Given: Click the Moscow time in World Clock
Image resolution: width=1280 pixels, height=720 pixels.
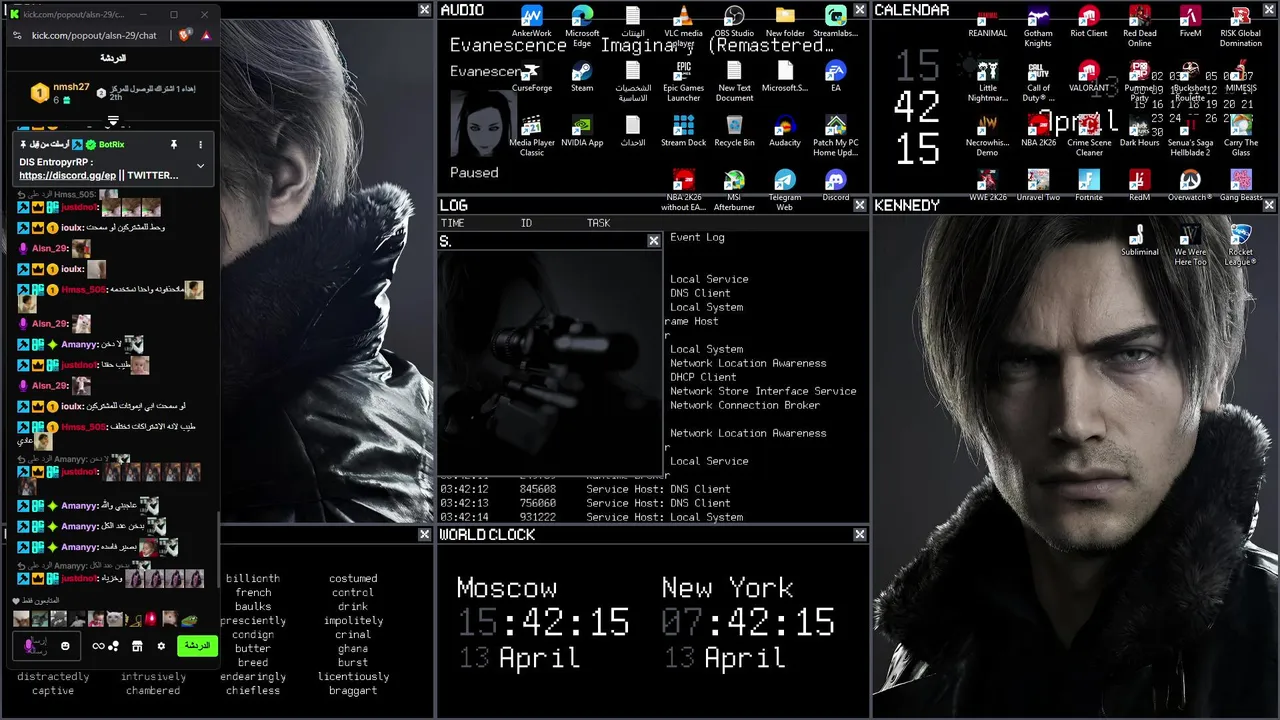Looking at the screenshot, I should pyautogui.click(x=543, y=622).
